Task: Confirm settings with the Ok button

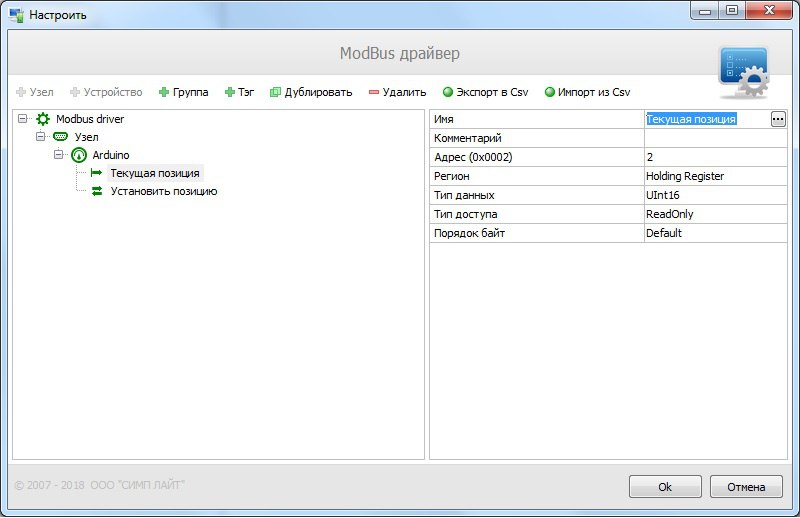Action: (665, 487)
